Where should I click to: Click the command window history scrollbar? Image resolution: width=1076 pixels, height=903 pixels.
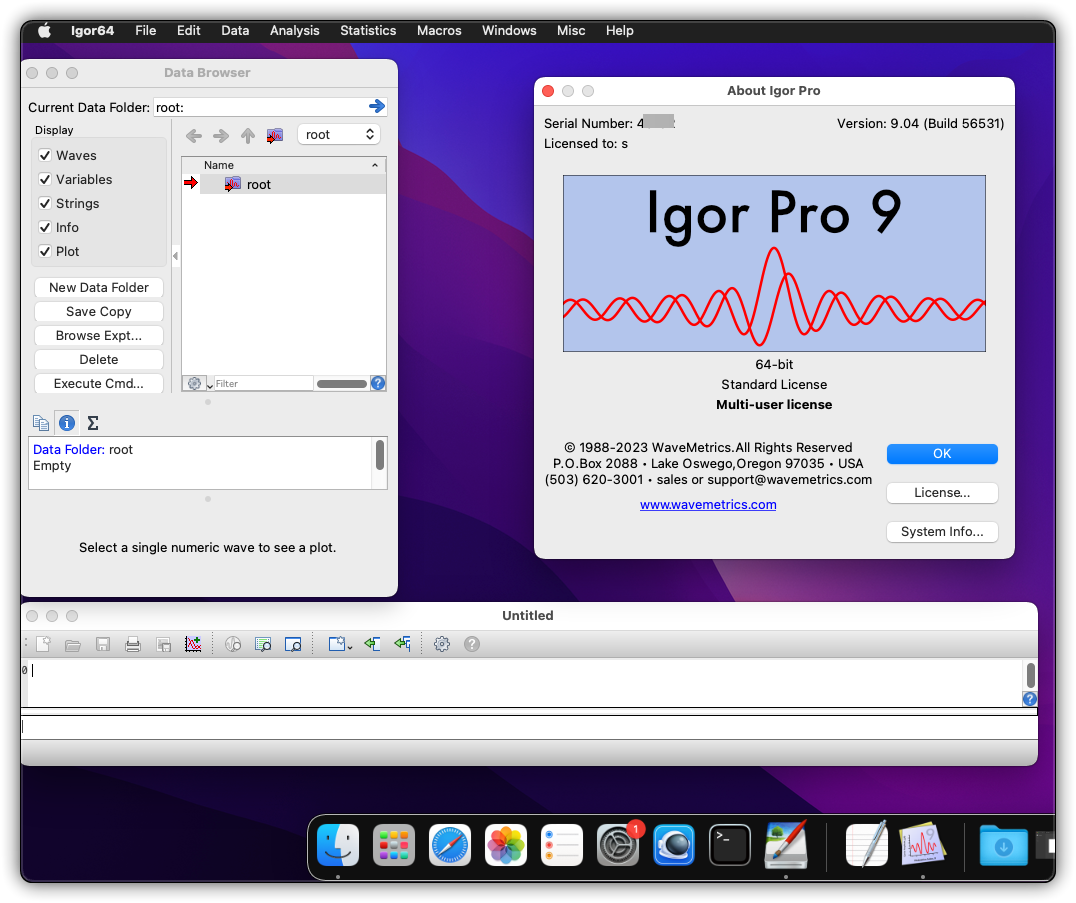click(x=1030, y=675)
